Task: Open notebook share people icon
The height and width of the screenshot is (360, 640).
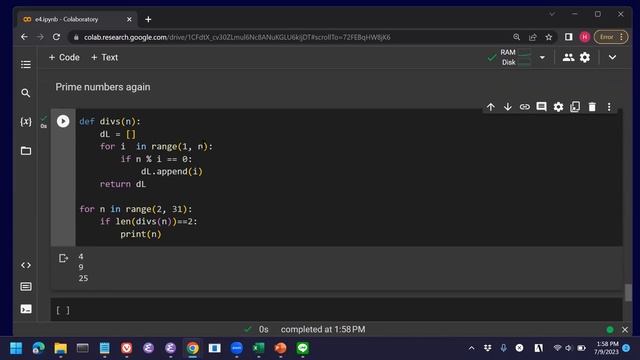Action: pos(568,58)
